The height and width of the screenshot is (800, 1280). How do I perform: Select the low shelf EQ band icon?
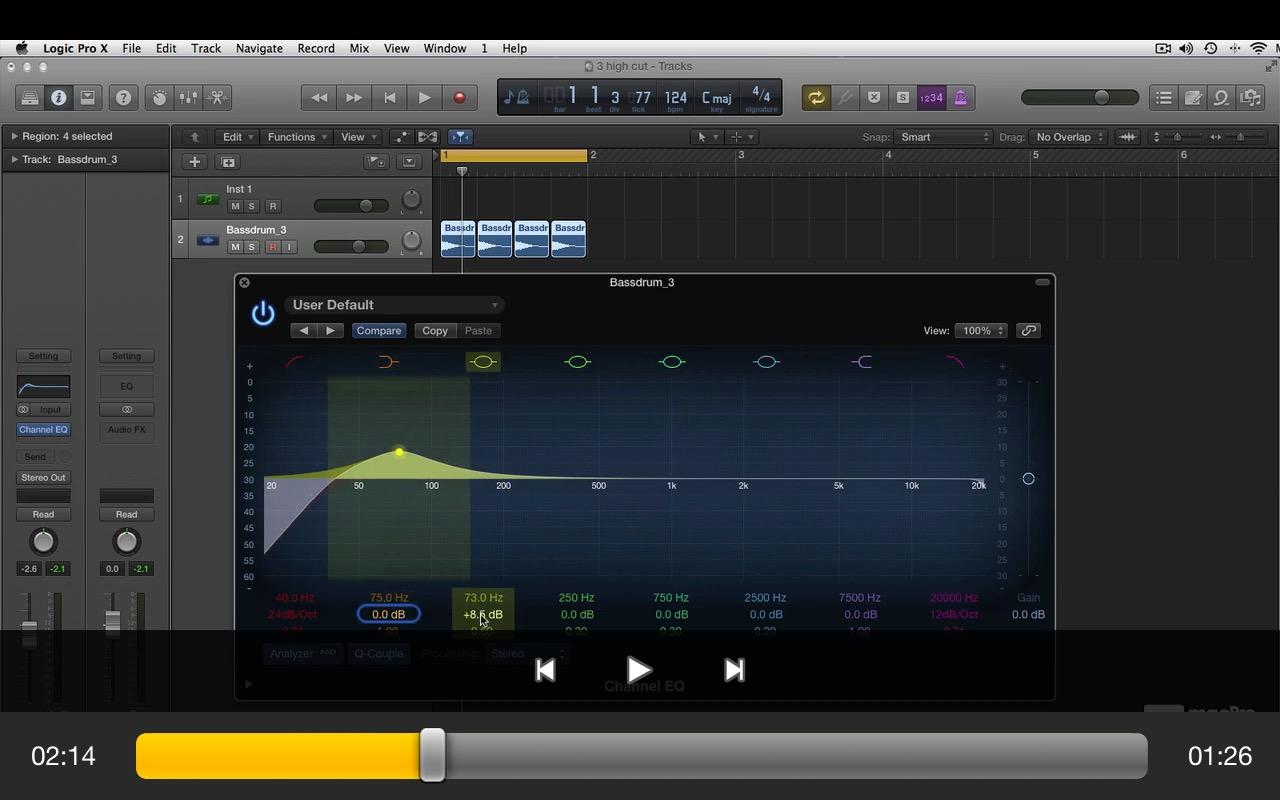pyautogui.click(x=388, y=362)
